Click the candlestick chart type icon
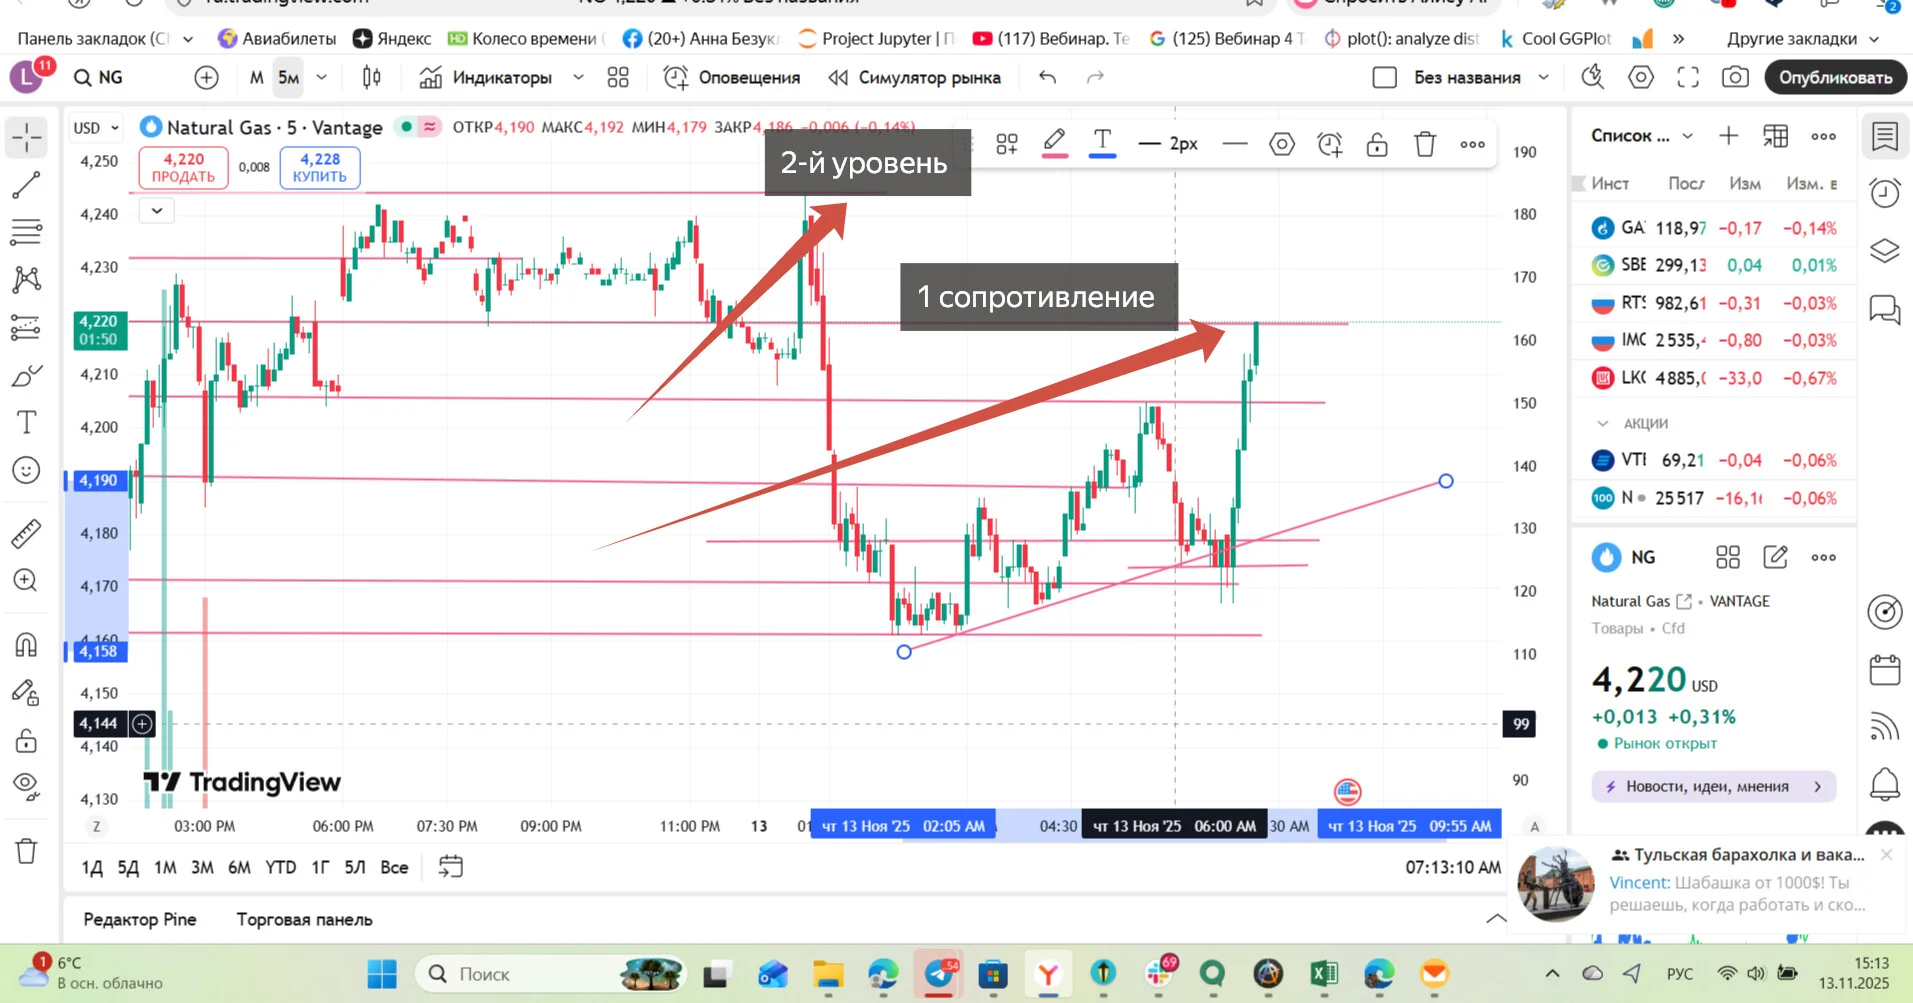This screenshot has height=1003, width=1913. click(x=372, y=77)
